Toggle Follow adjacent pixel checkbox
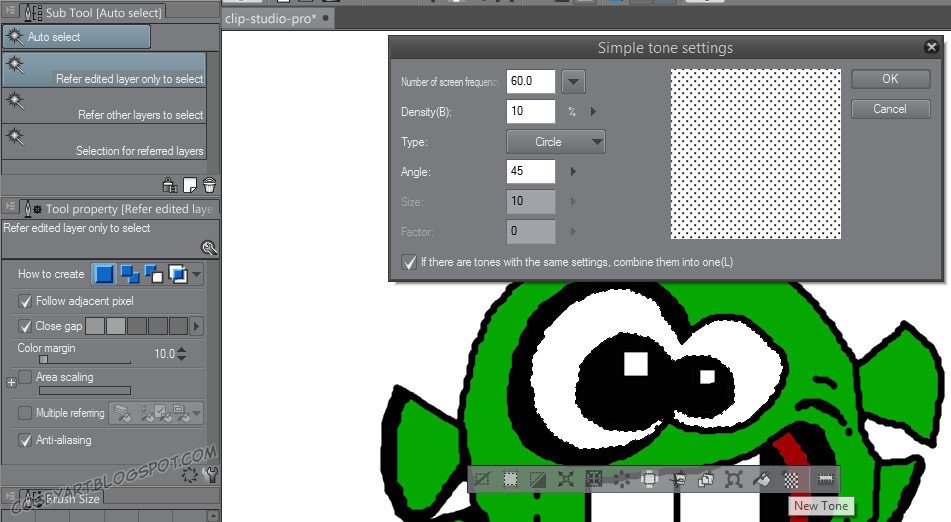Viewport: 951px width, 522px height. coord(25,301)
